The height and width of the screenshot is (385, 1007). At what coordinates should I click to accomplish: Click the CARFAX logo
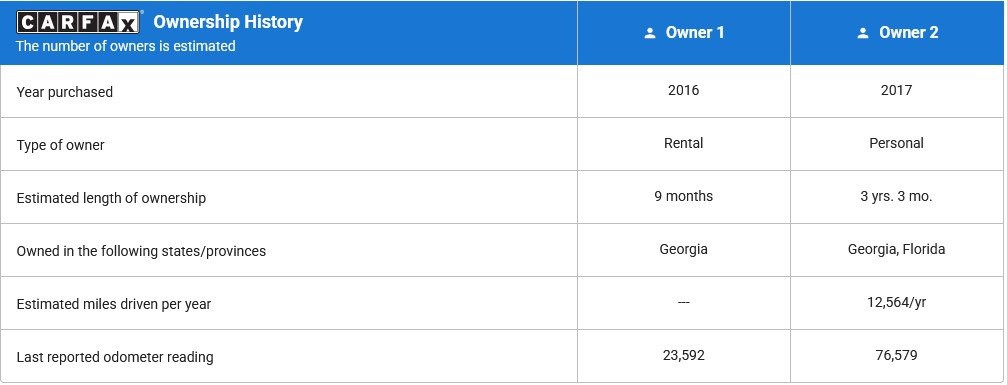click(78, 22)
